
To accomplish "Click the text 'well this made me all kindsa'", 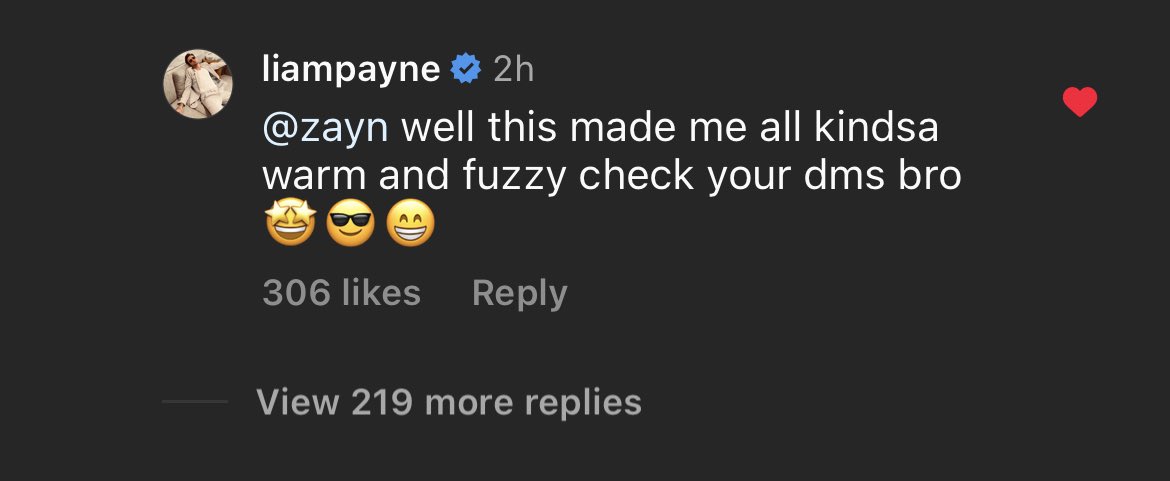I will coord(670,127).
